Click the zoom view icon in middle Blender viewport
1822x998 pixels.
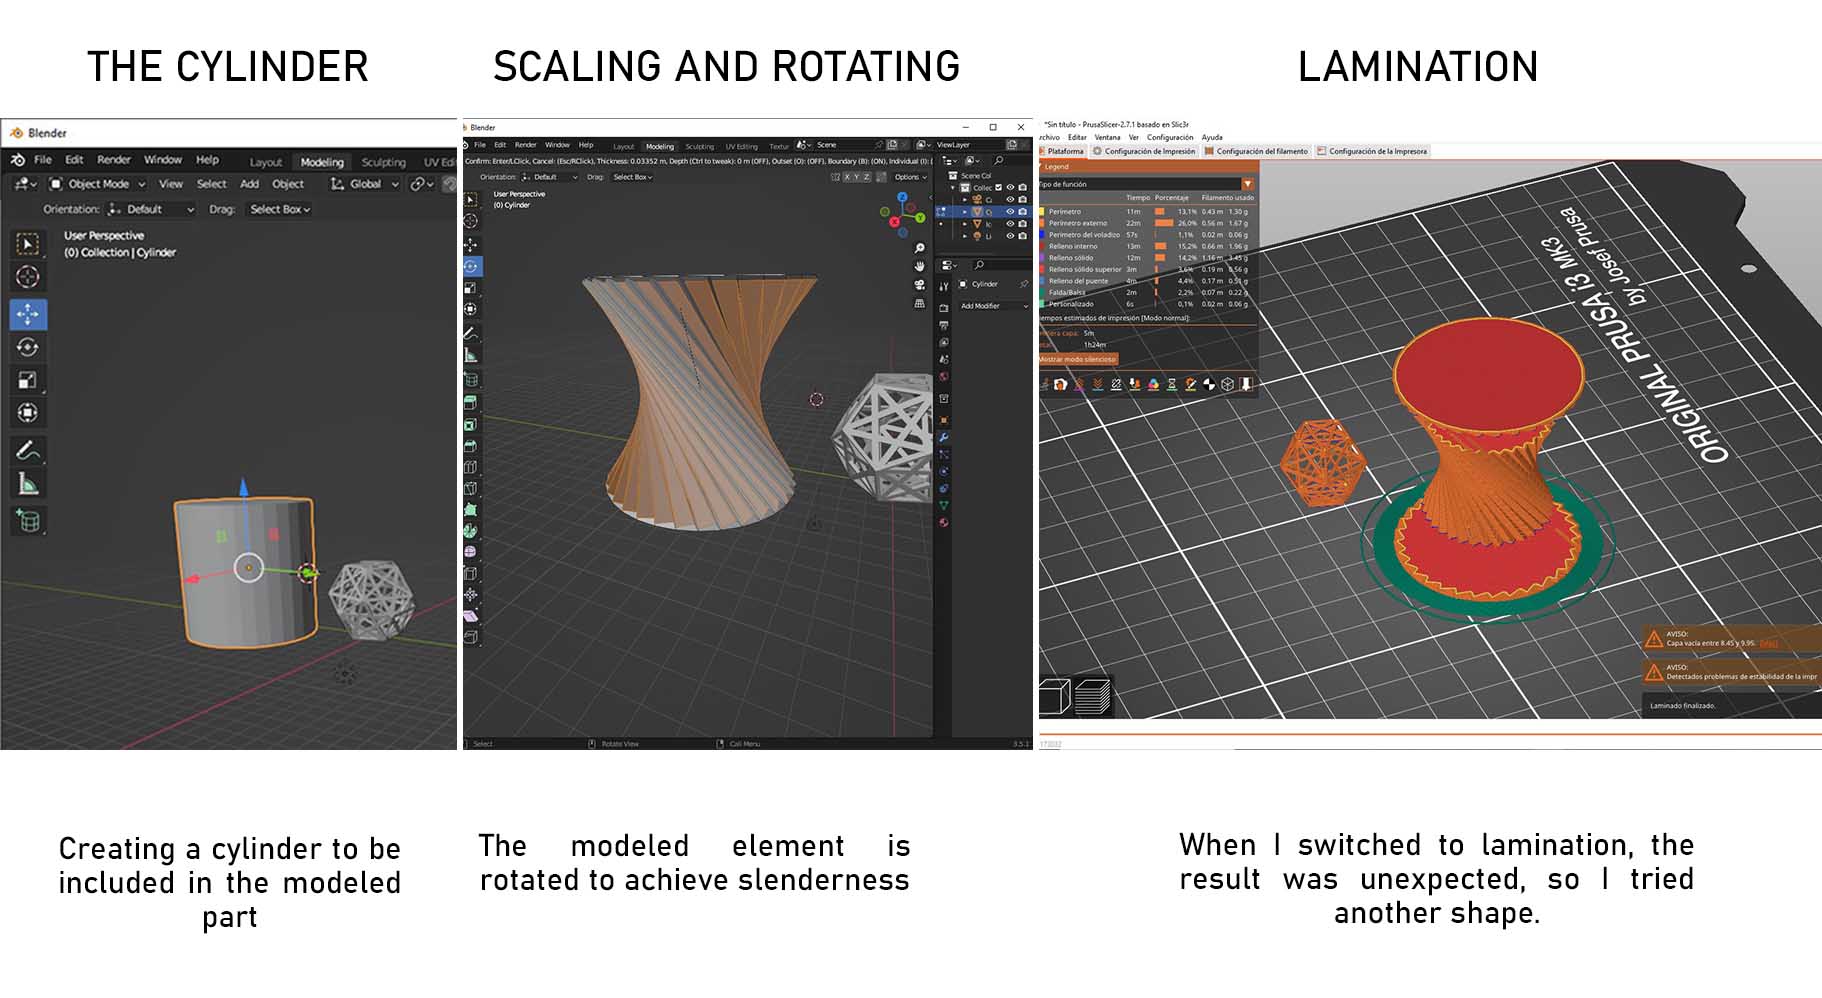coord(920,248)
